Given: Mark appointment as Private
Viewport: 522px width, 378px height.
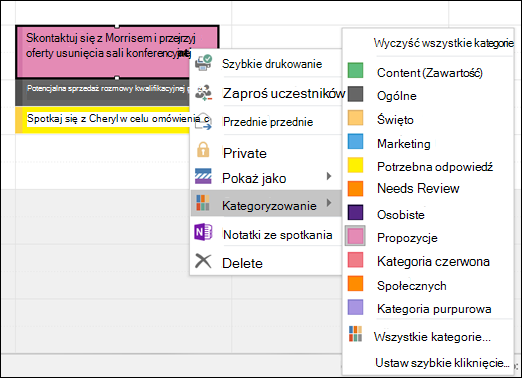Looking at the screenshot, I should 266,153.
